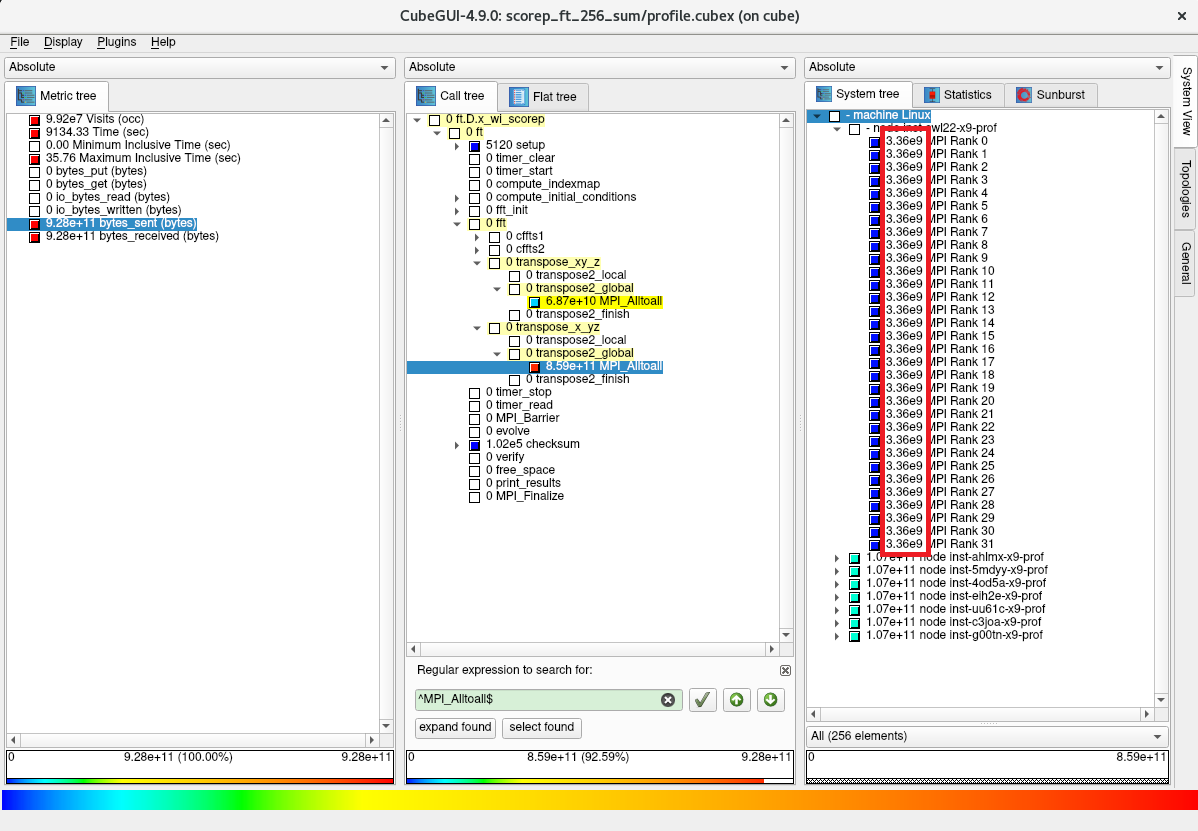
Task: Open the Absolute dropdown above Metric tree
Action: 200,67
